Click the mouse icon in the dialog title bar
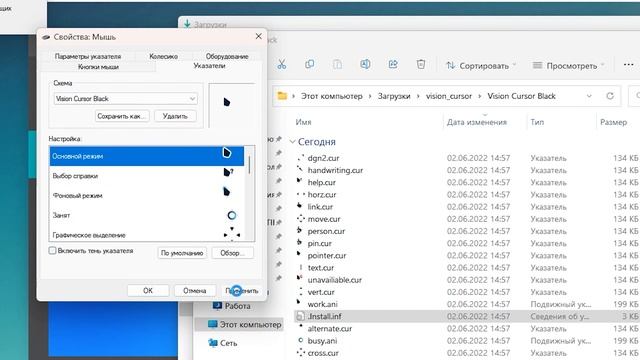The height and width of the screenshot is (360, 640). [46, 37]
